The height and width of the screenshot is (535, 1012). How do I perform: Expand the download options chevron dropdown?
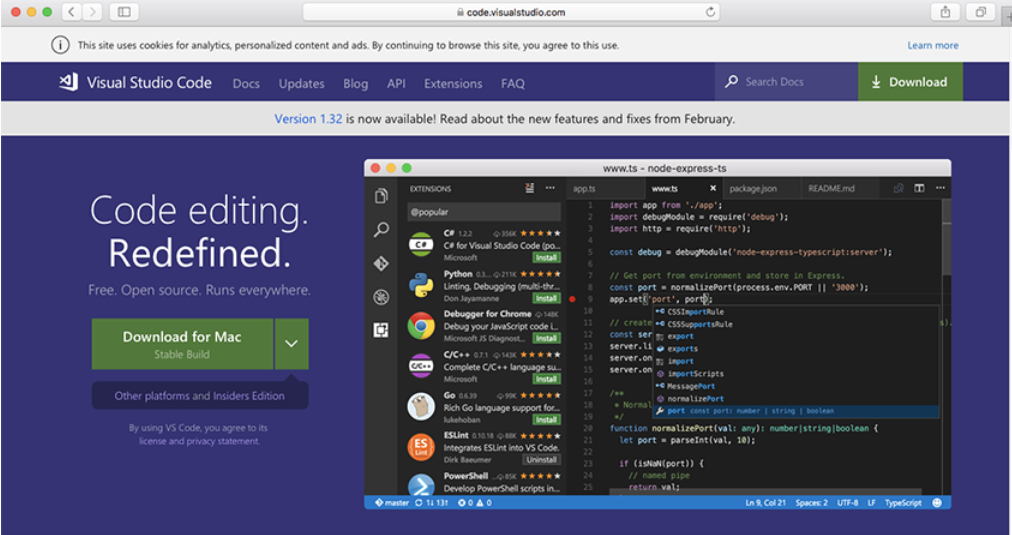(291, 344)
